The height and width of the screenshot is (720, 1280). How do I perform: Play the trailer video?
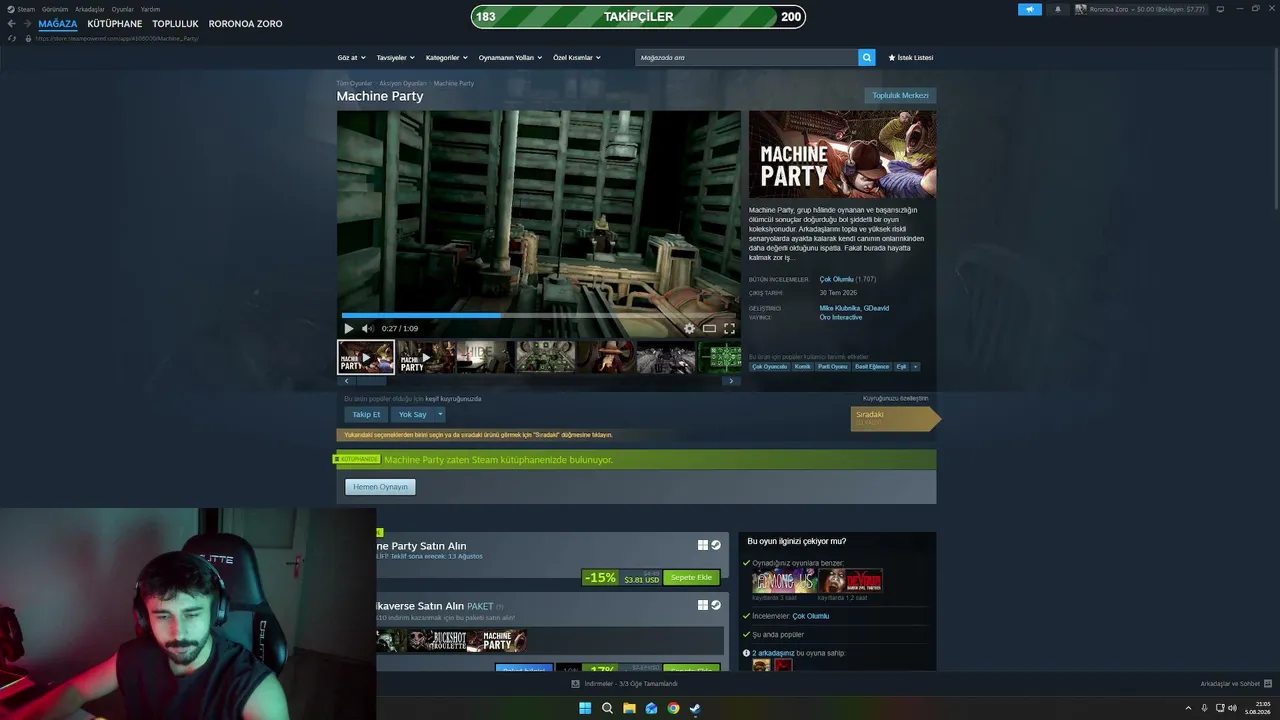tap(349, 328)
